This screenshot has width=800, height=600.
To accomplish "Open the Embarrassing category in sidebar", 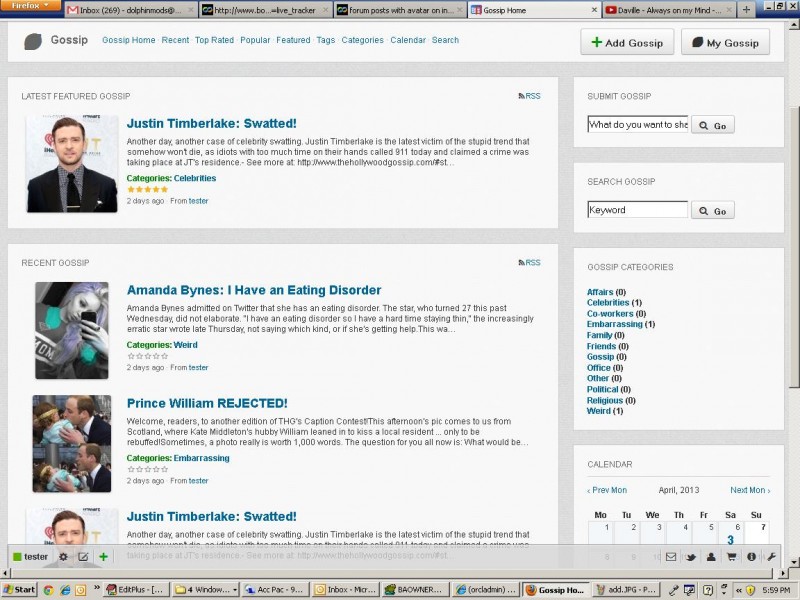I will point(614,324).
